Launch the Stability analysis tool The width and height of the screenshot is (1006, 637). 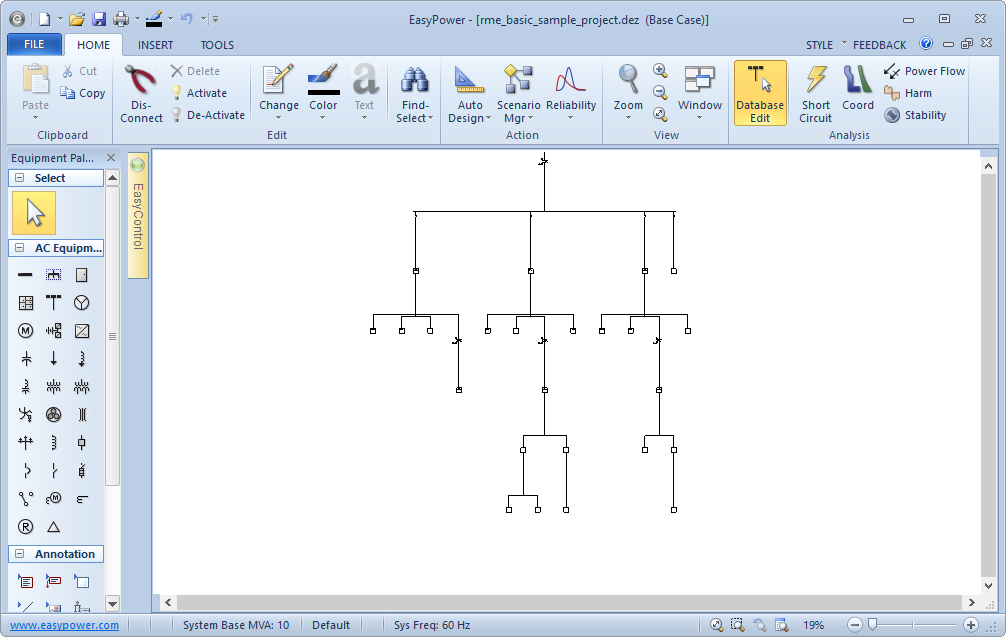tap(915, 115)
